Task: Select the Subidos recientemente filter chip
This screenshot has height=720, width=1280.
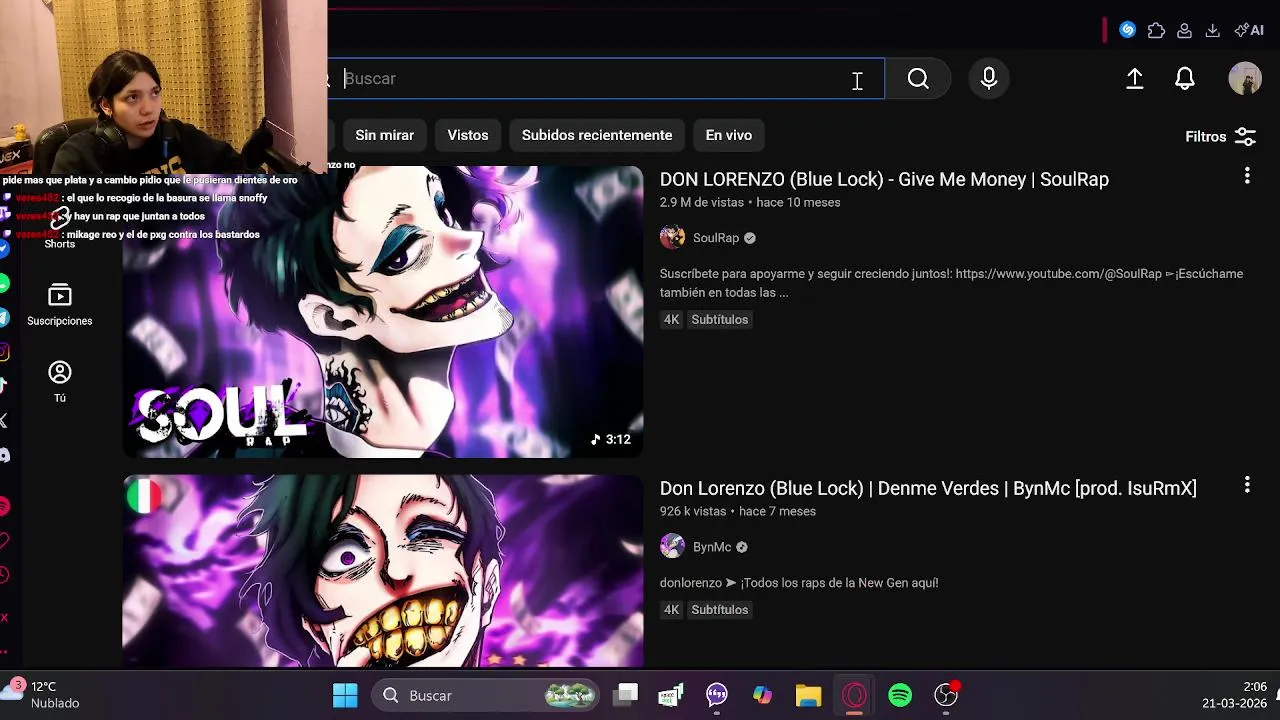Action: coord(597,135)
